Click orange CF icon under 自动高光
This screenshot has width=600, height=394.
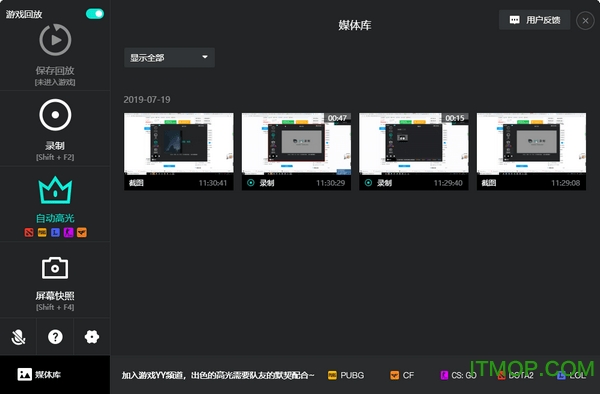pyautogui.click(x=82, y=232)
